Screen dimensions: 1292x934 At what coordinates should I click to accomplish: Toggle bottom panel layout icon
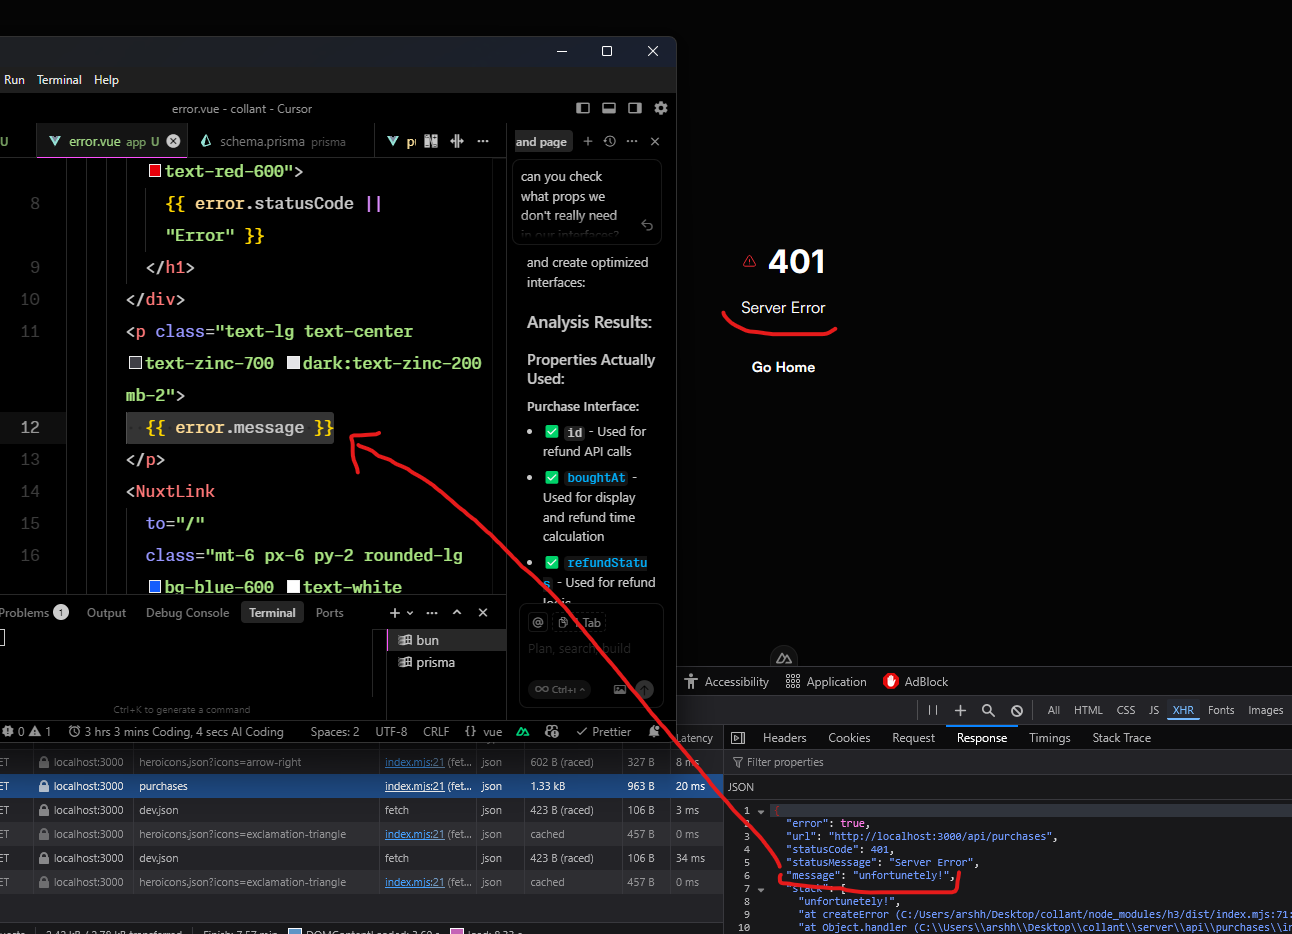(609, 108)
